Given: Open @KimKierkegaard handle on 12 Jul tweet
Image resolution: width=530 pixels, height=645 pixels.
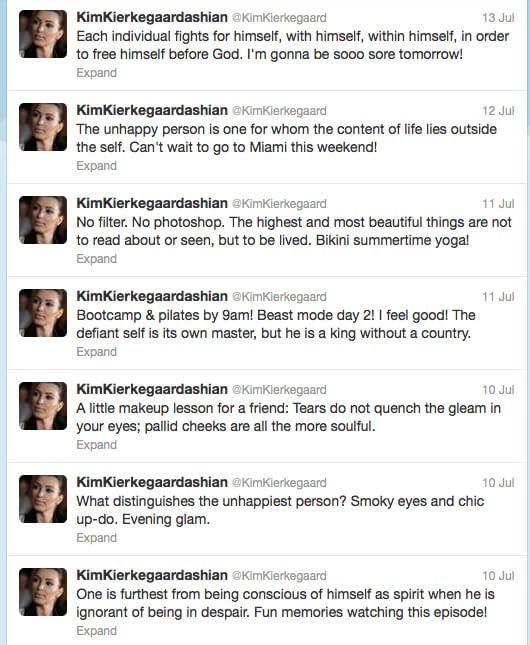Looking at the screenshot, I should point(279,111).
